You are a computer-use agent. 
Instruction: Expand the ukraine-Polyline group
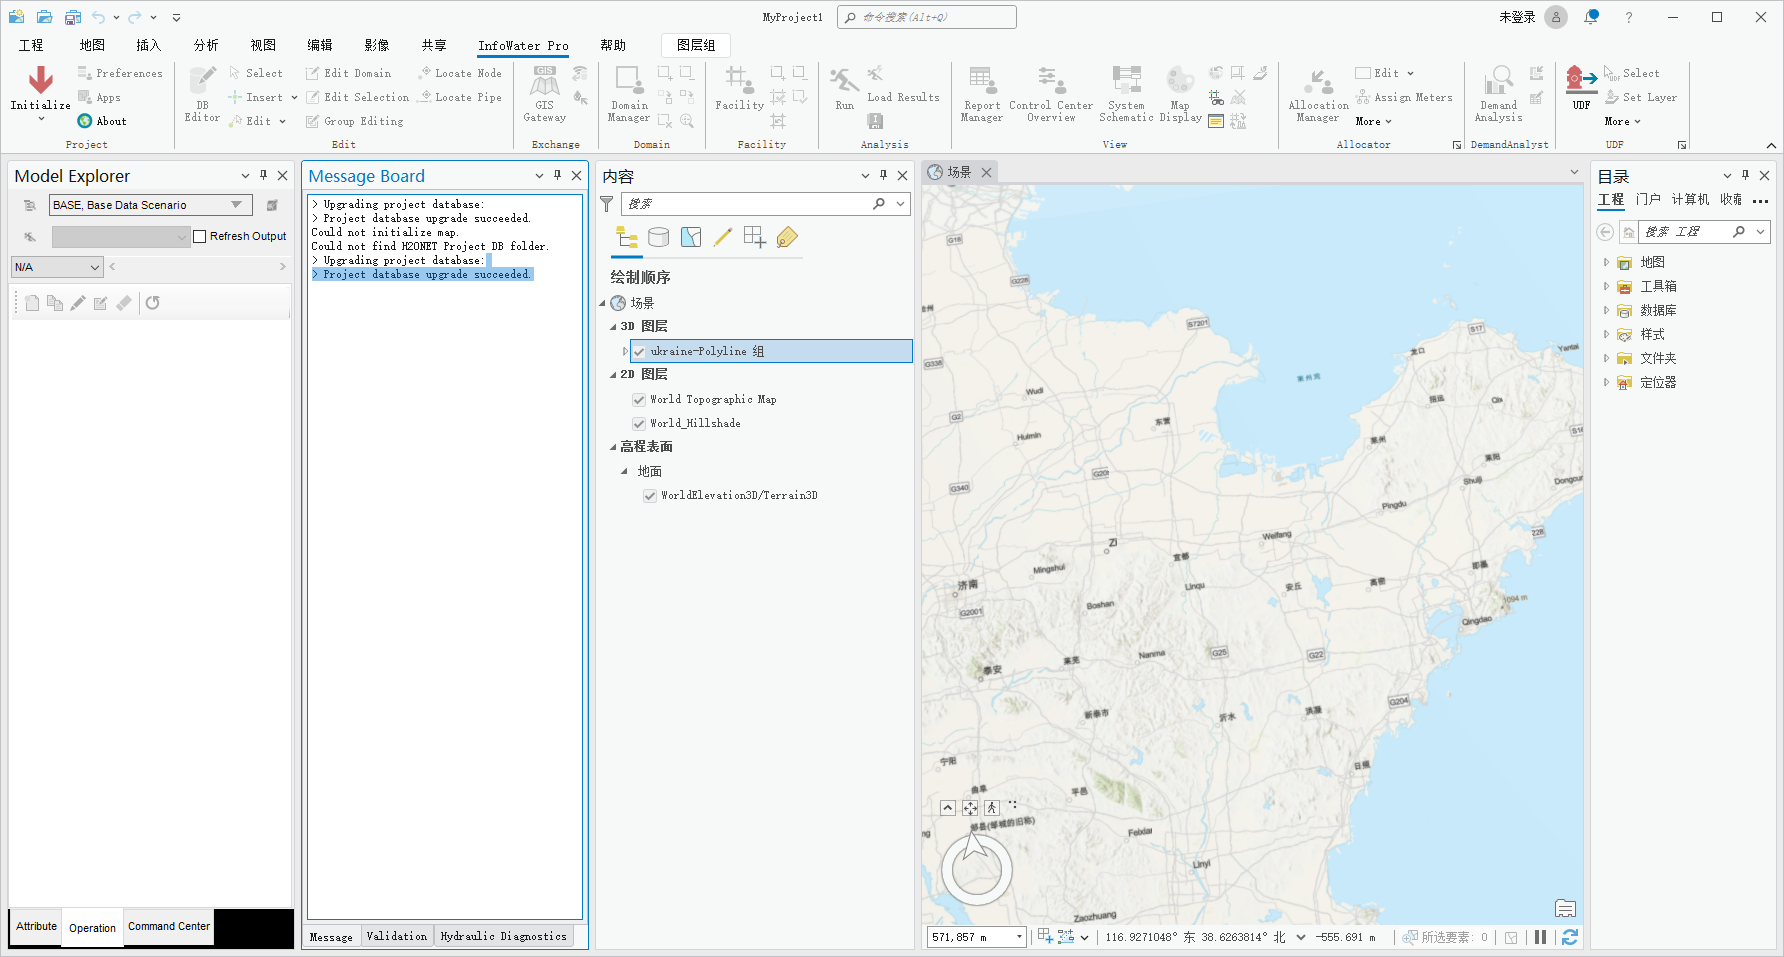625,351
